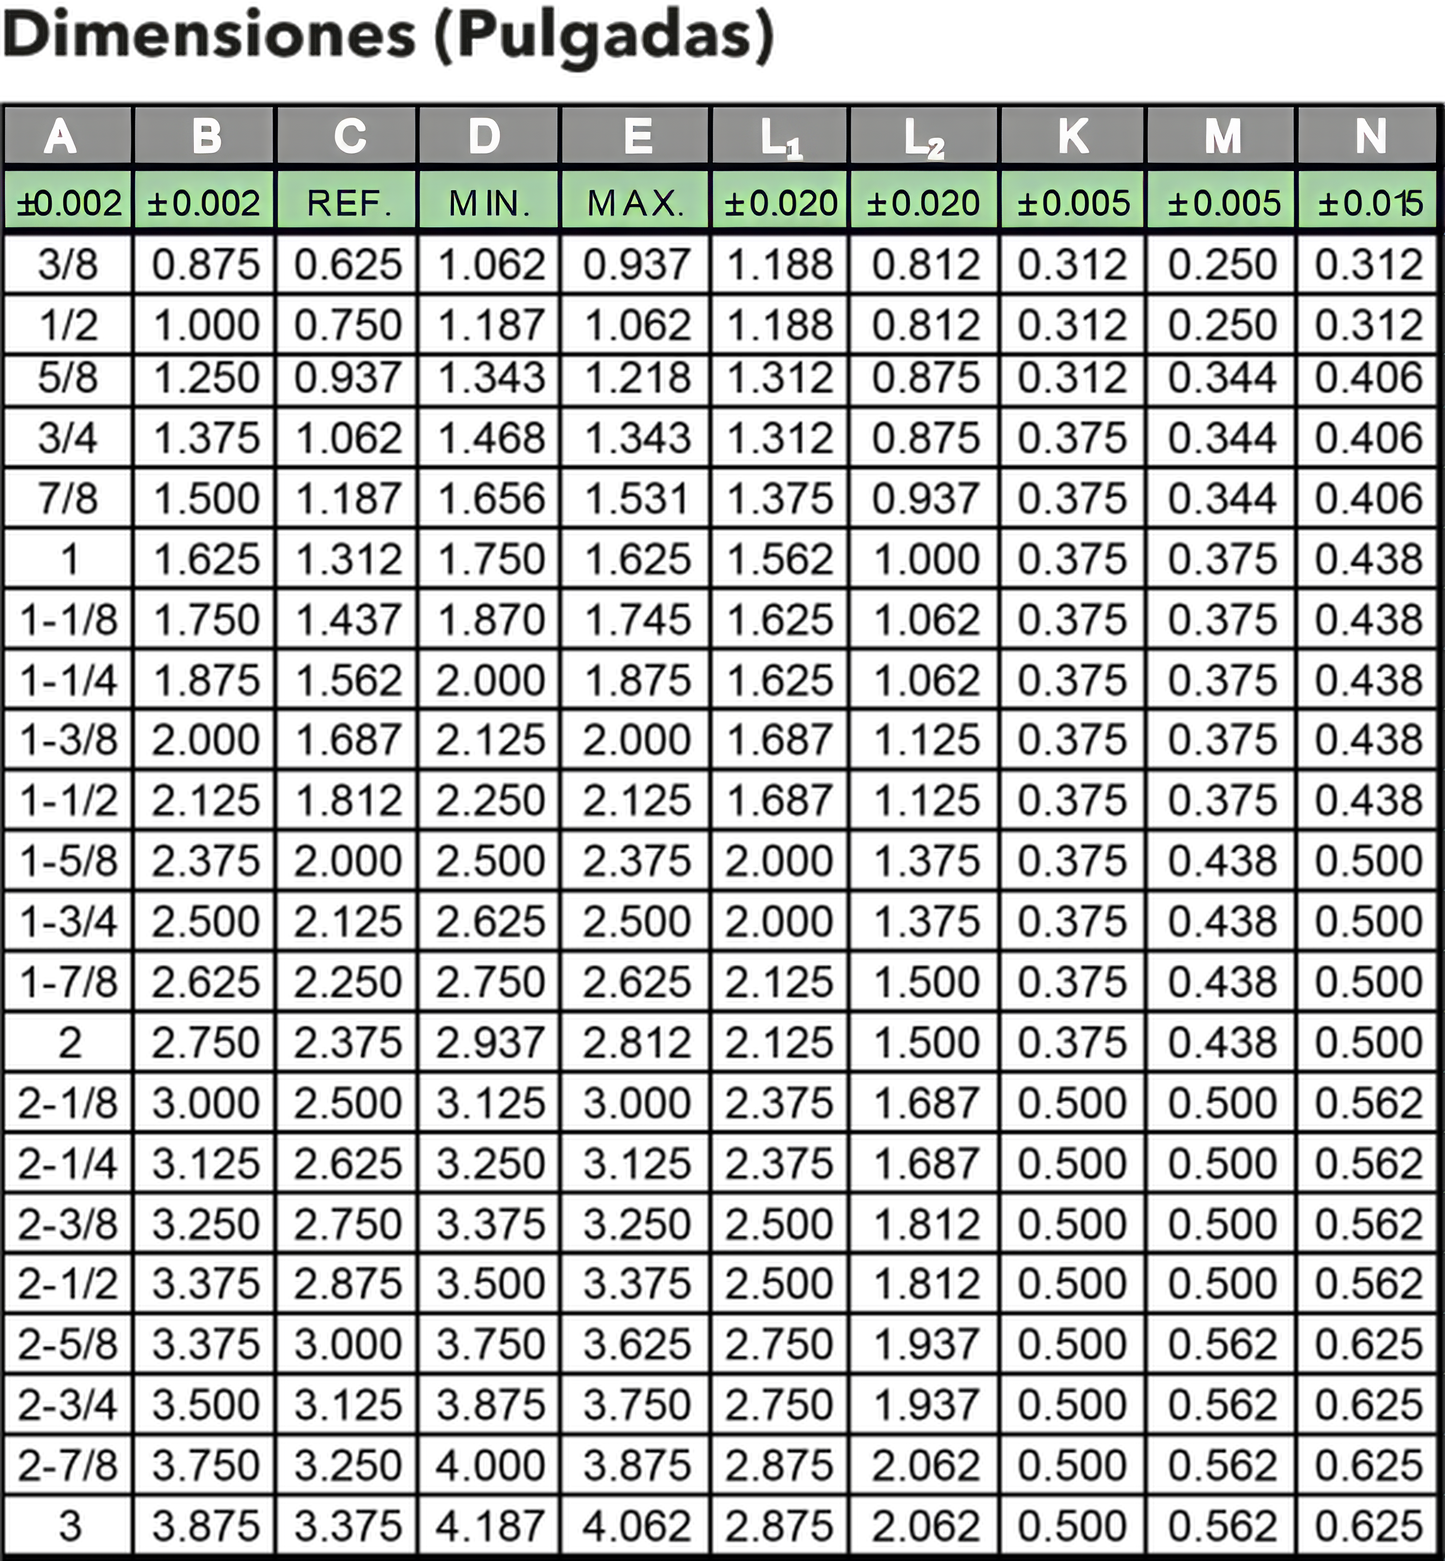Select column header E

click(x=636, y=136)
